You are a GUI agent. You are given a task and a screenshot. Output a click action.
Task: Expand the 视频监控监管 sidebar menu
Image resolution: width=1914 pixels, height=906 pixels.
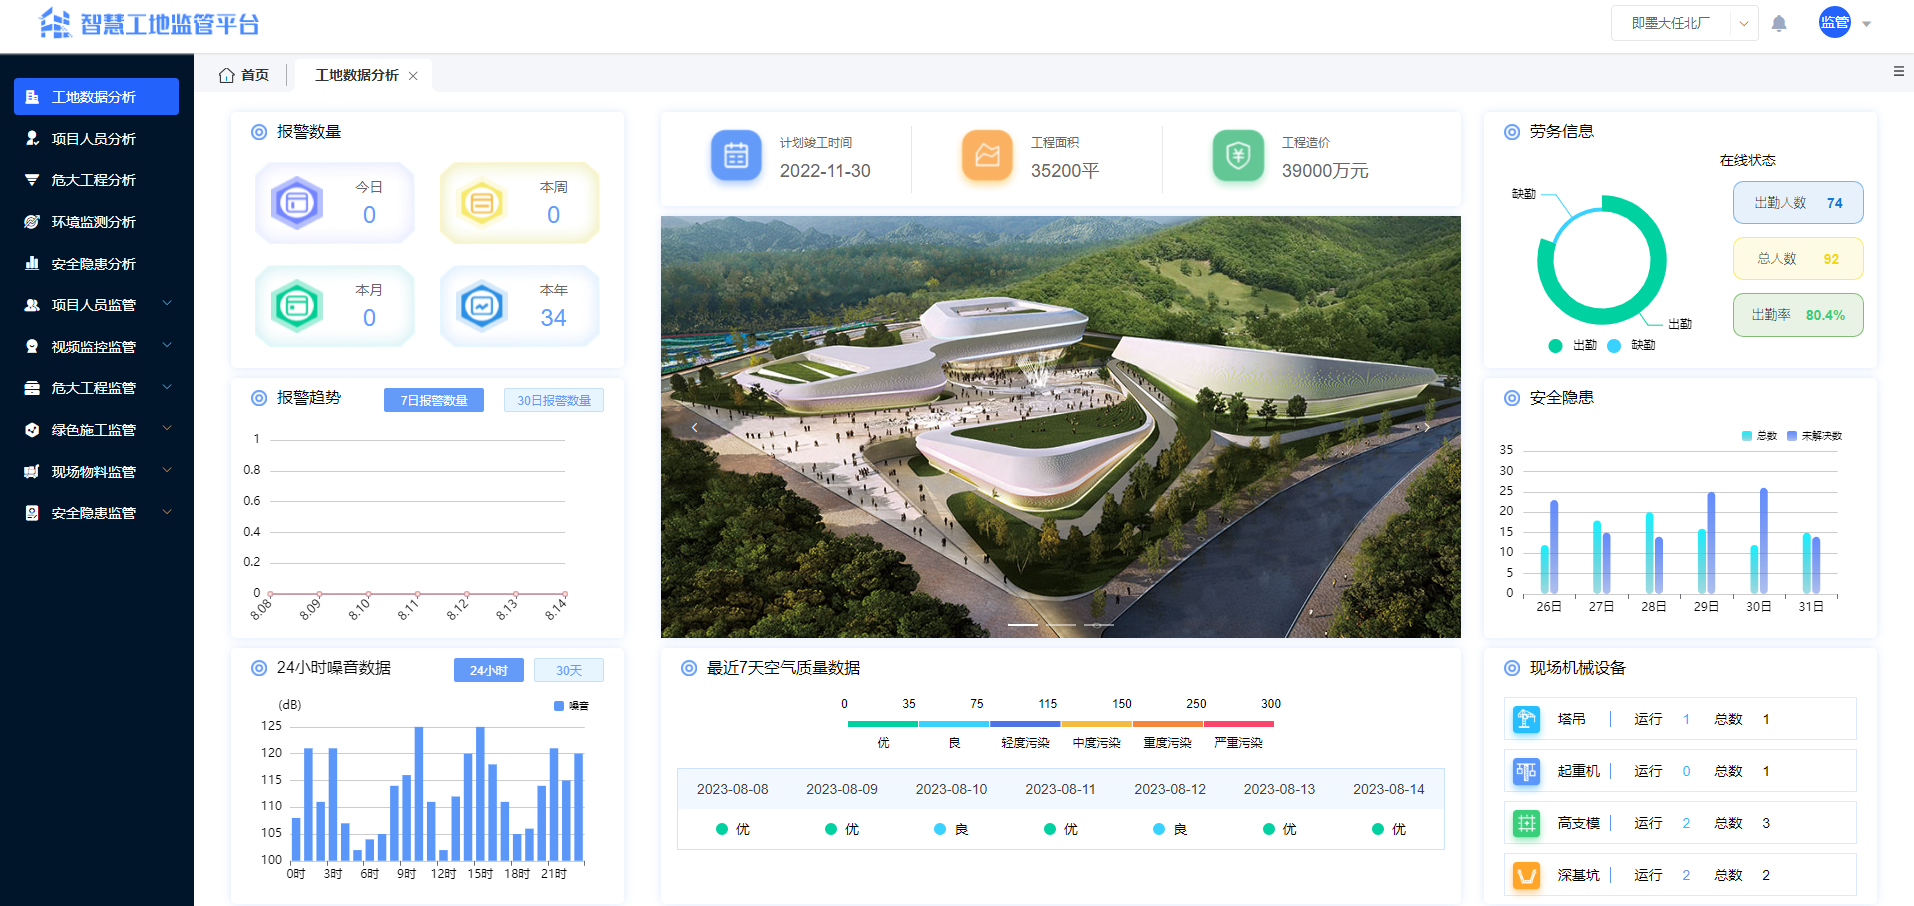coord(96,346)
